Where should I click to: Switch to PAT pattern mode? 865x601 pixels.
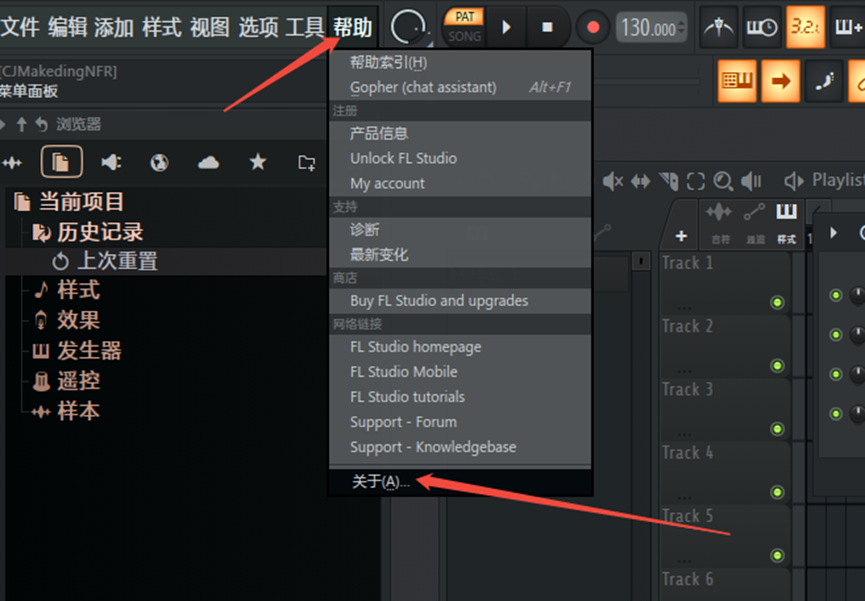[x=464, y=17]
